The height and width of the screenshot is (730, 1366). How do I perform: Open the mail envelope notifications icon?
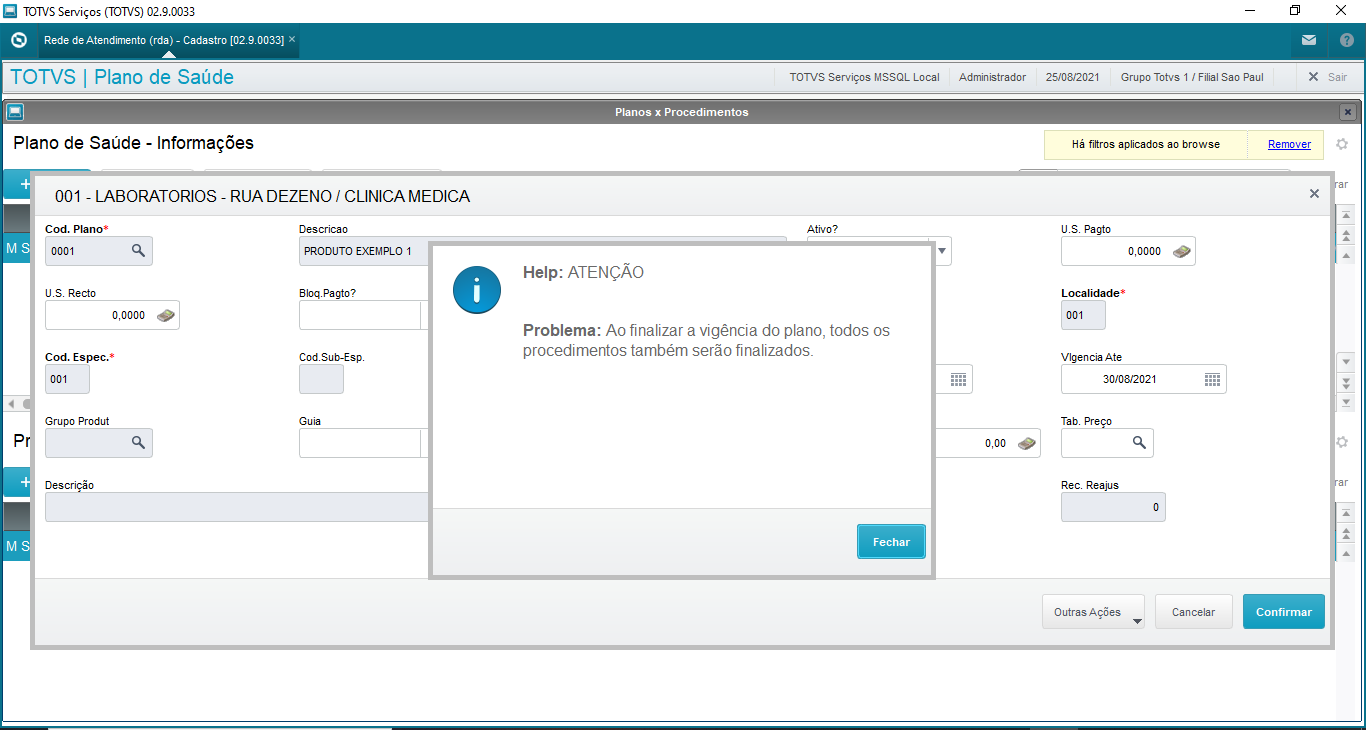[1309, 41]
